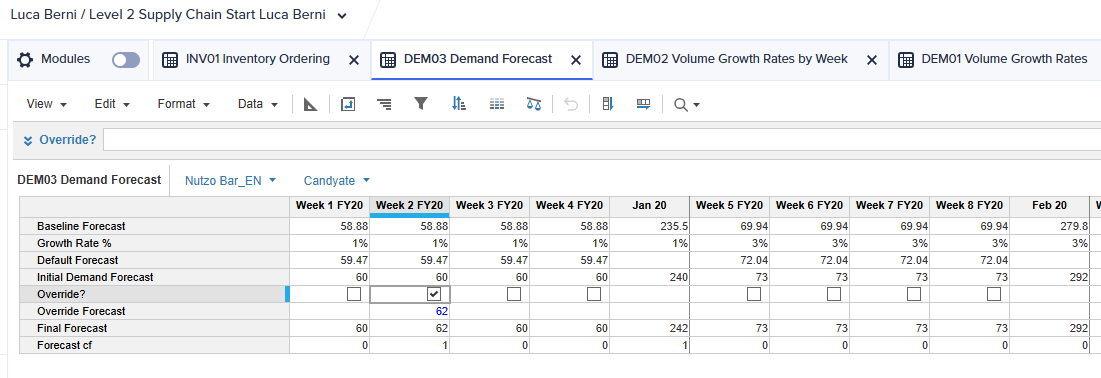Select the Final Forecast row header
The image size is (1101, 378).
154,328
